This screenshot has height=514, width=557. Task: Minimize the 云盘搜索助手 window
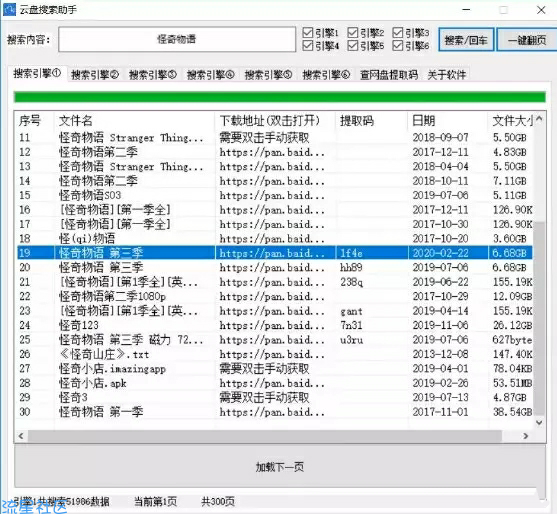tap(466, 10)
